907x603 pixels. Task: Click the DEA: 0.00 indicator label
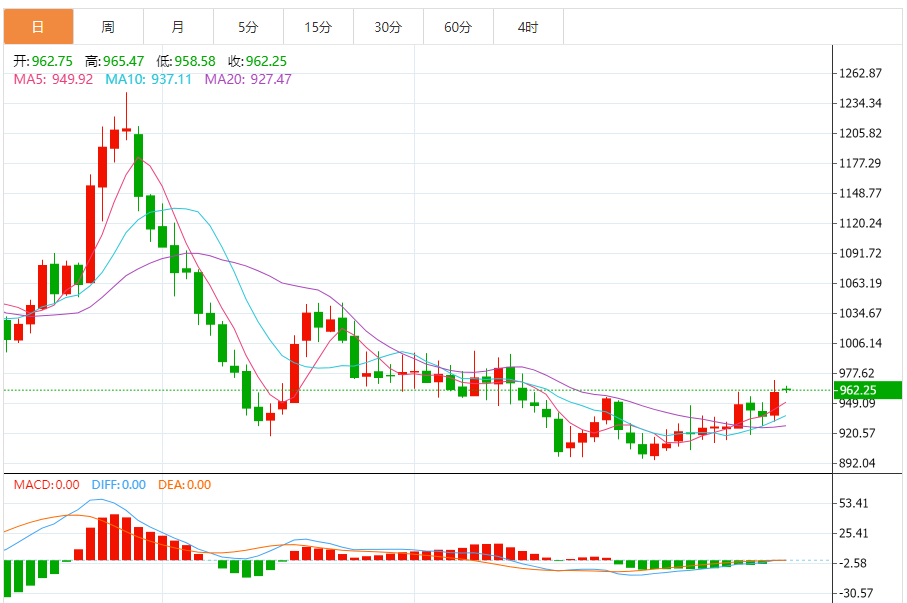click(x=185, y=485)
